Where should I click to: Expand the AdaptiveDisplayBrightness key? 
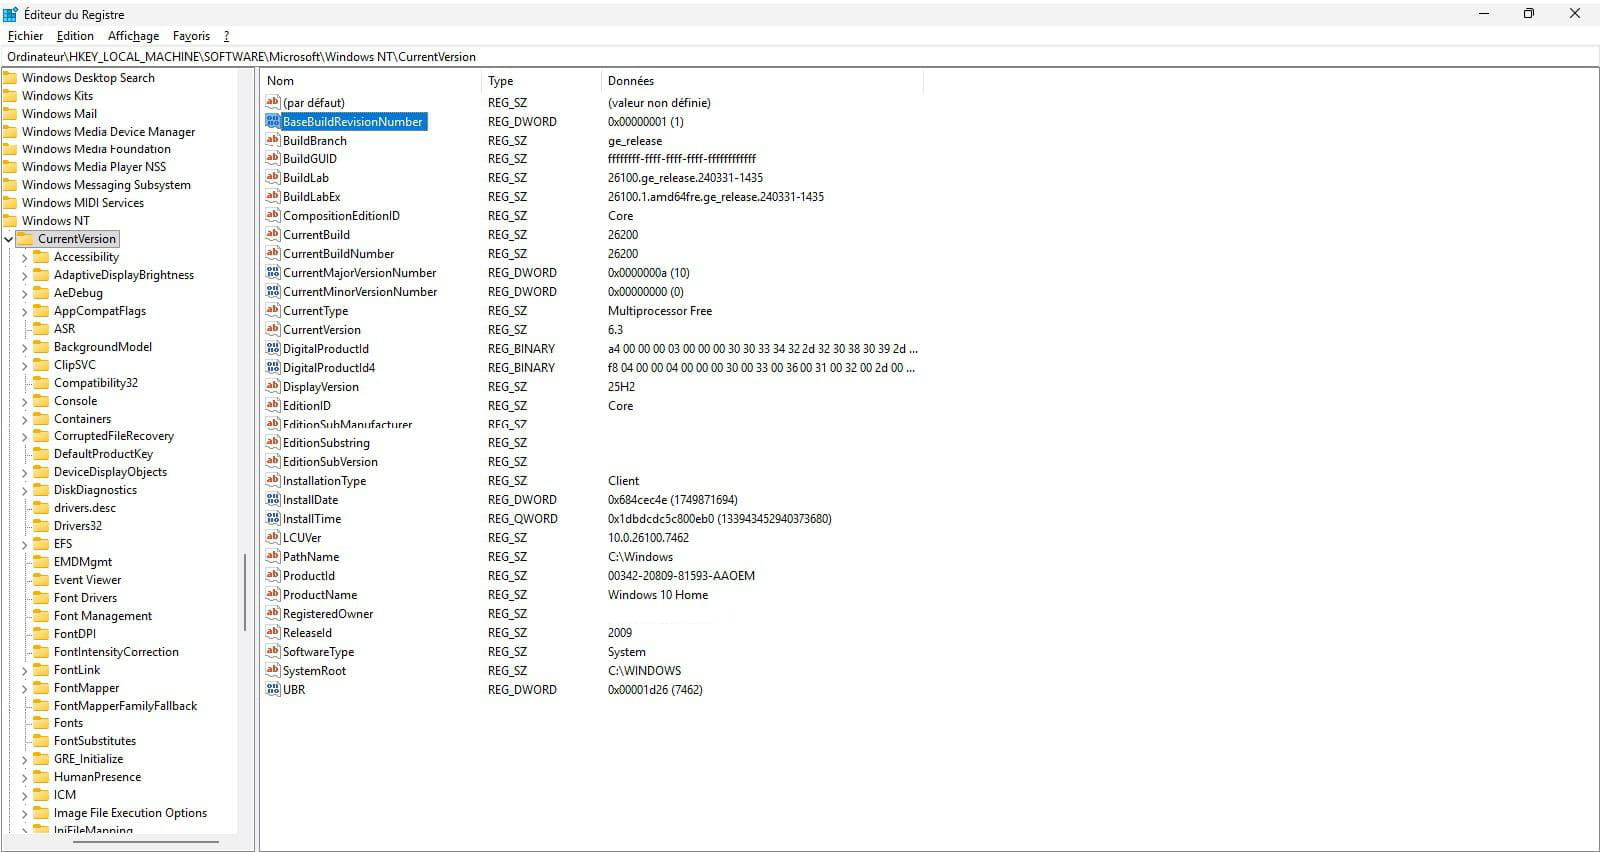[x=24, y=275]
